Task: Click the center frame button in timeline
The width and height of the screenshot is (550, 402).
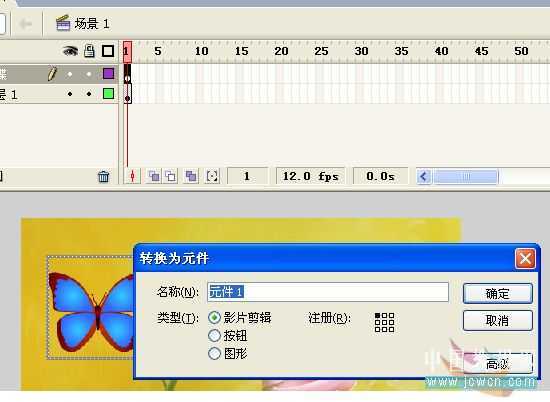Action: pyautogui.click(x=132, y=176)
